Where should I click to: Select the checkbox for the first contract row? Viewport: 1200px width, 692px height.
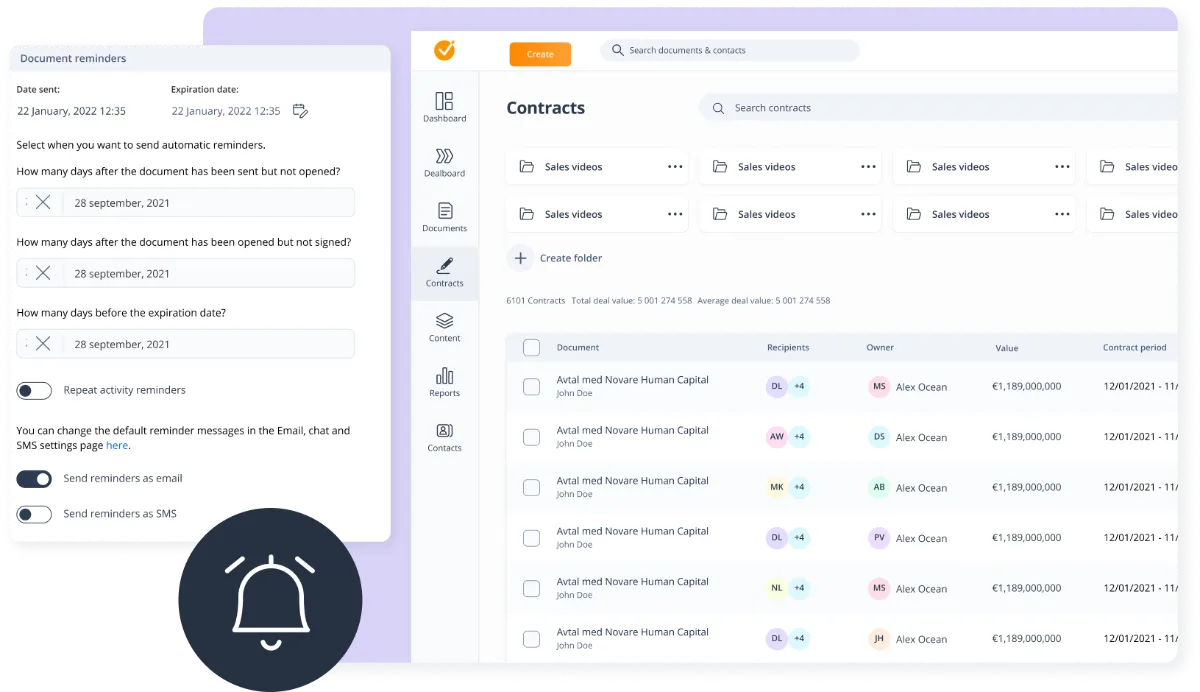pos(531,386)
